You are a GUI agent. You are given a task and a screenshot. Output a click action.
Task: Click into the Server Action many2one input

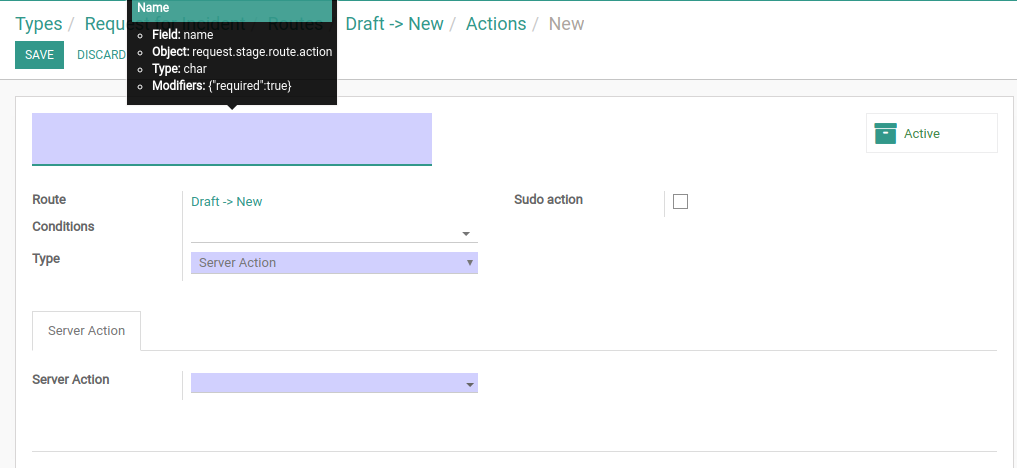tap(326, 382)
